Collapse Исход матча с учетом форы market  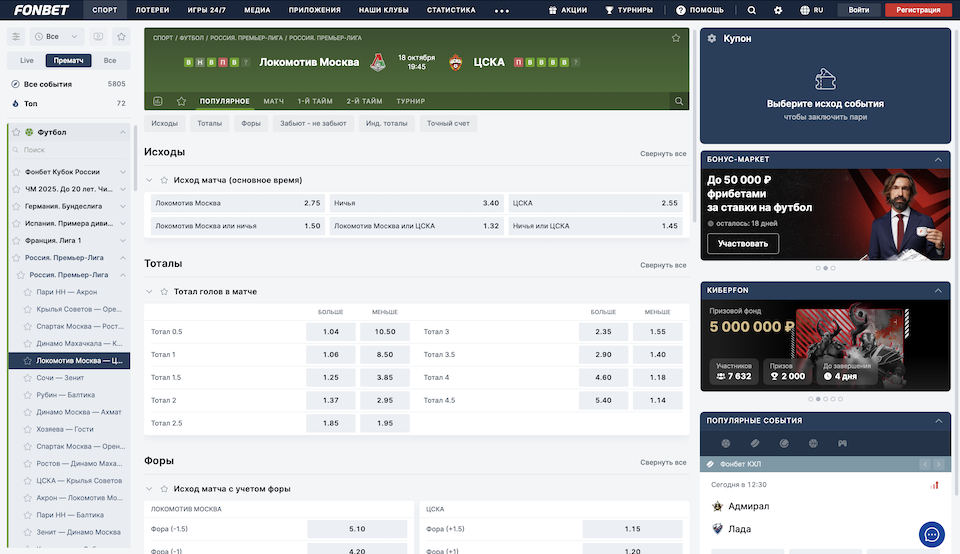[149, 488]
